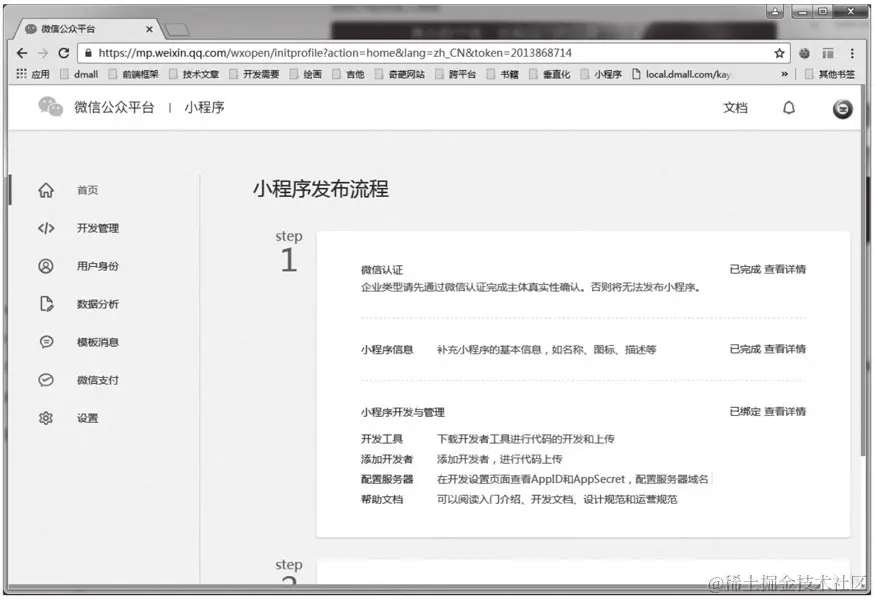Viewport: 874px width, 600px height.
Task: Open the dmall bookmark
Action: 88,74
